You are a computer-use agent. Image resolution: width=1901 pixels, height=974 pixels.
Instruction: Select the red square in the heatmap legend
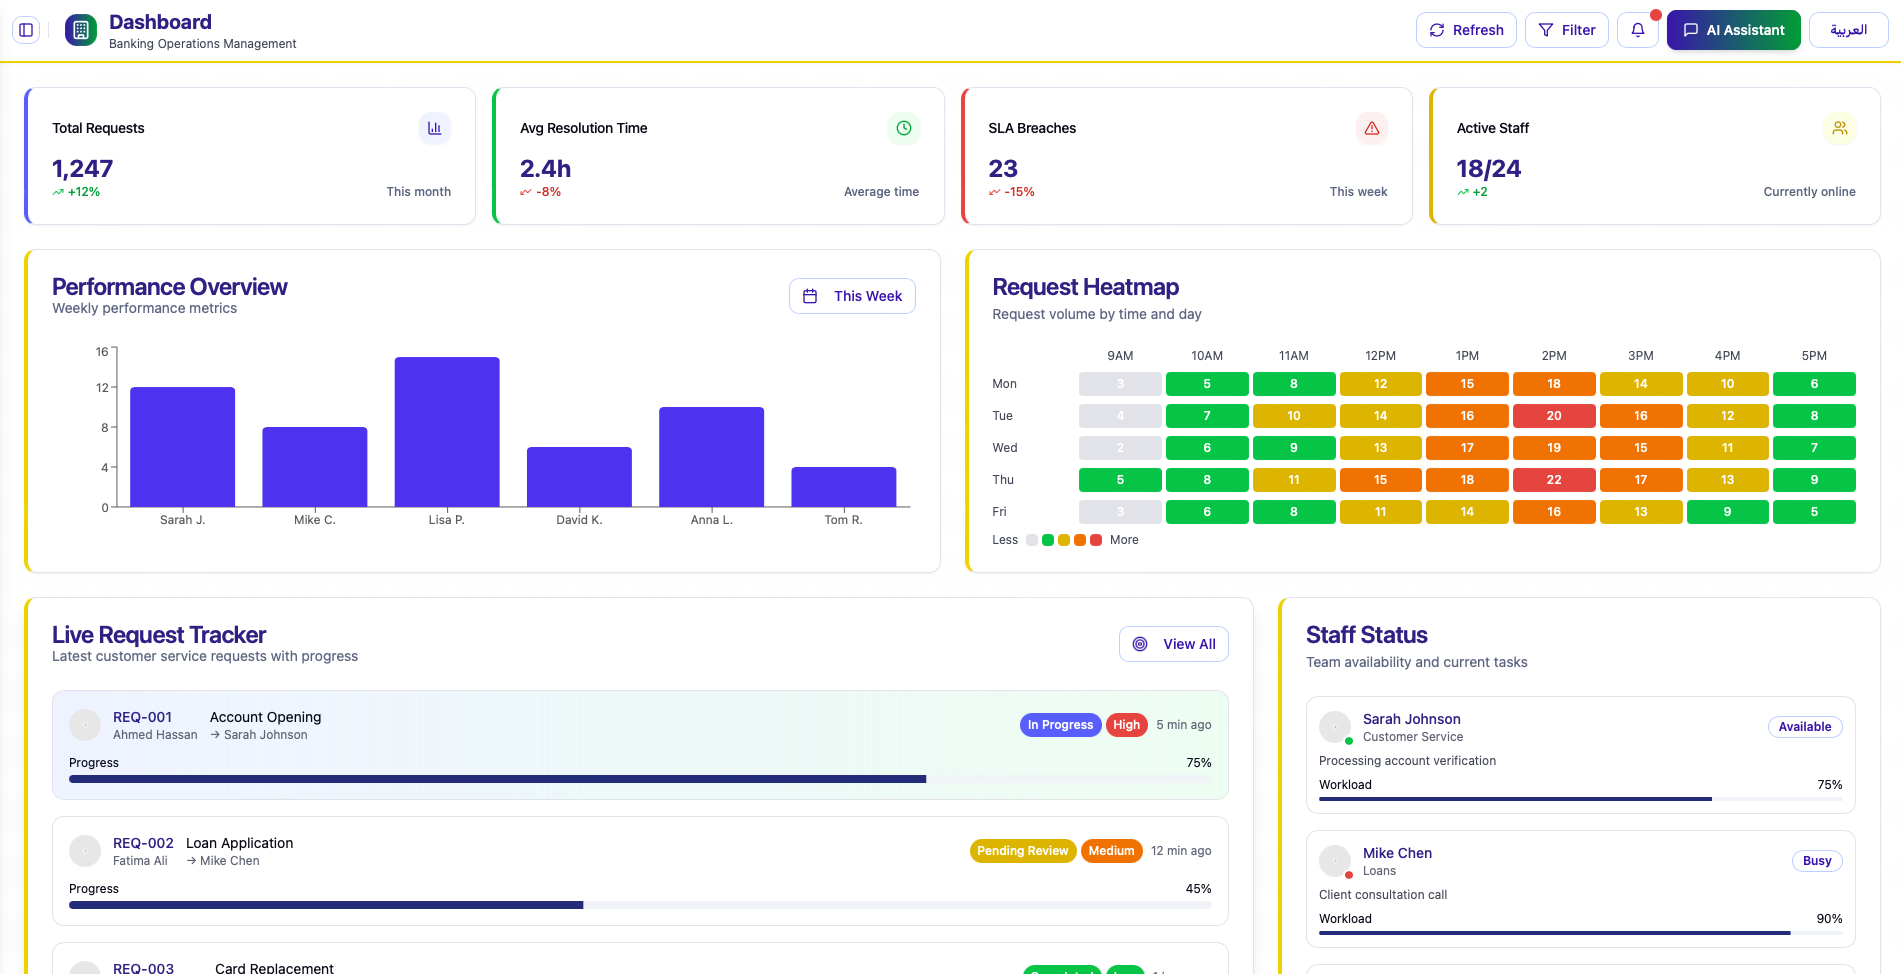tap(1095, 539)
